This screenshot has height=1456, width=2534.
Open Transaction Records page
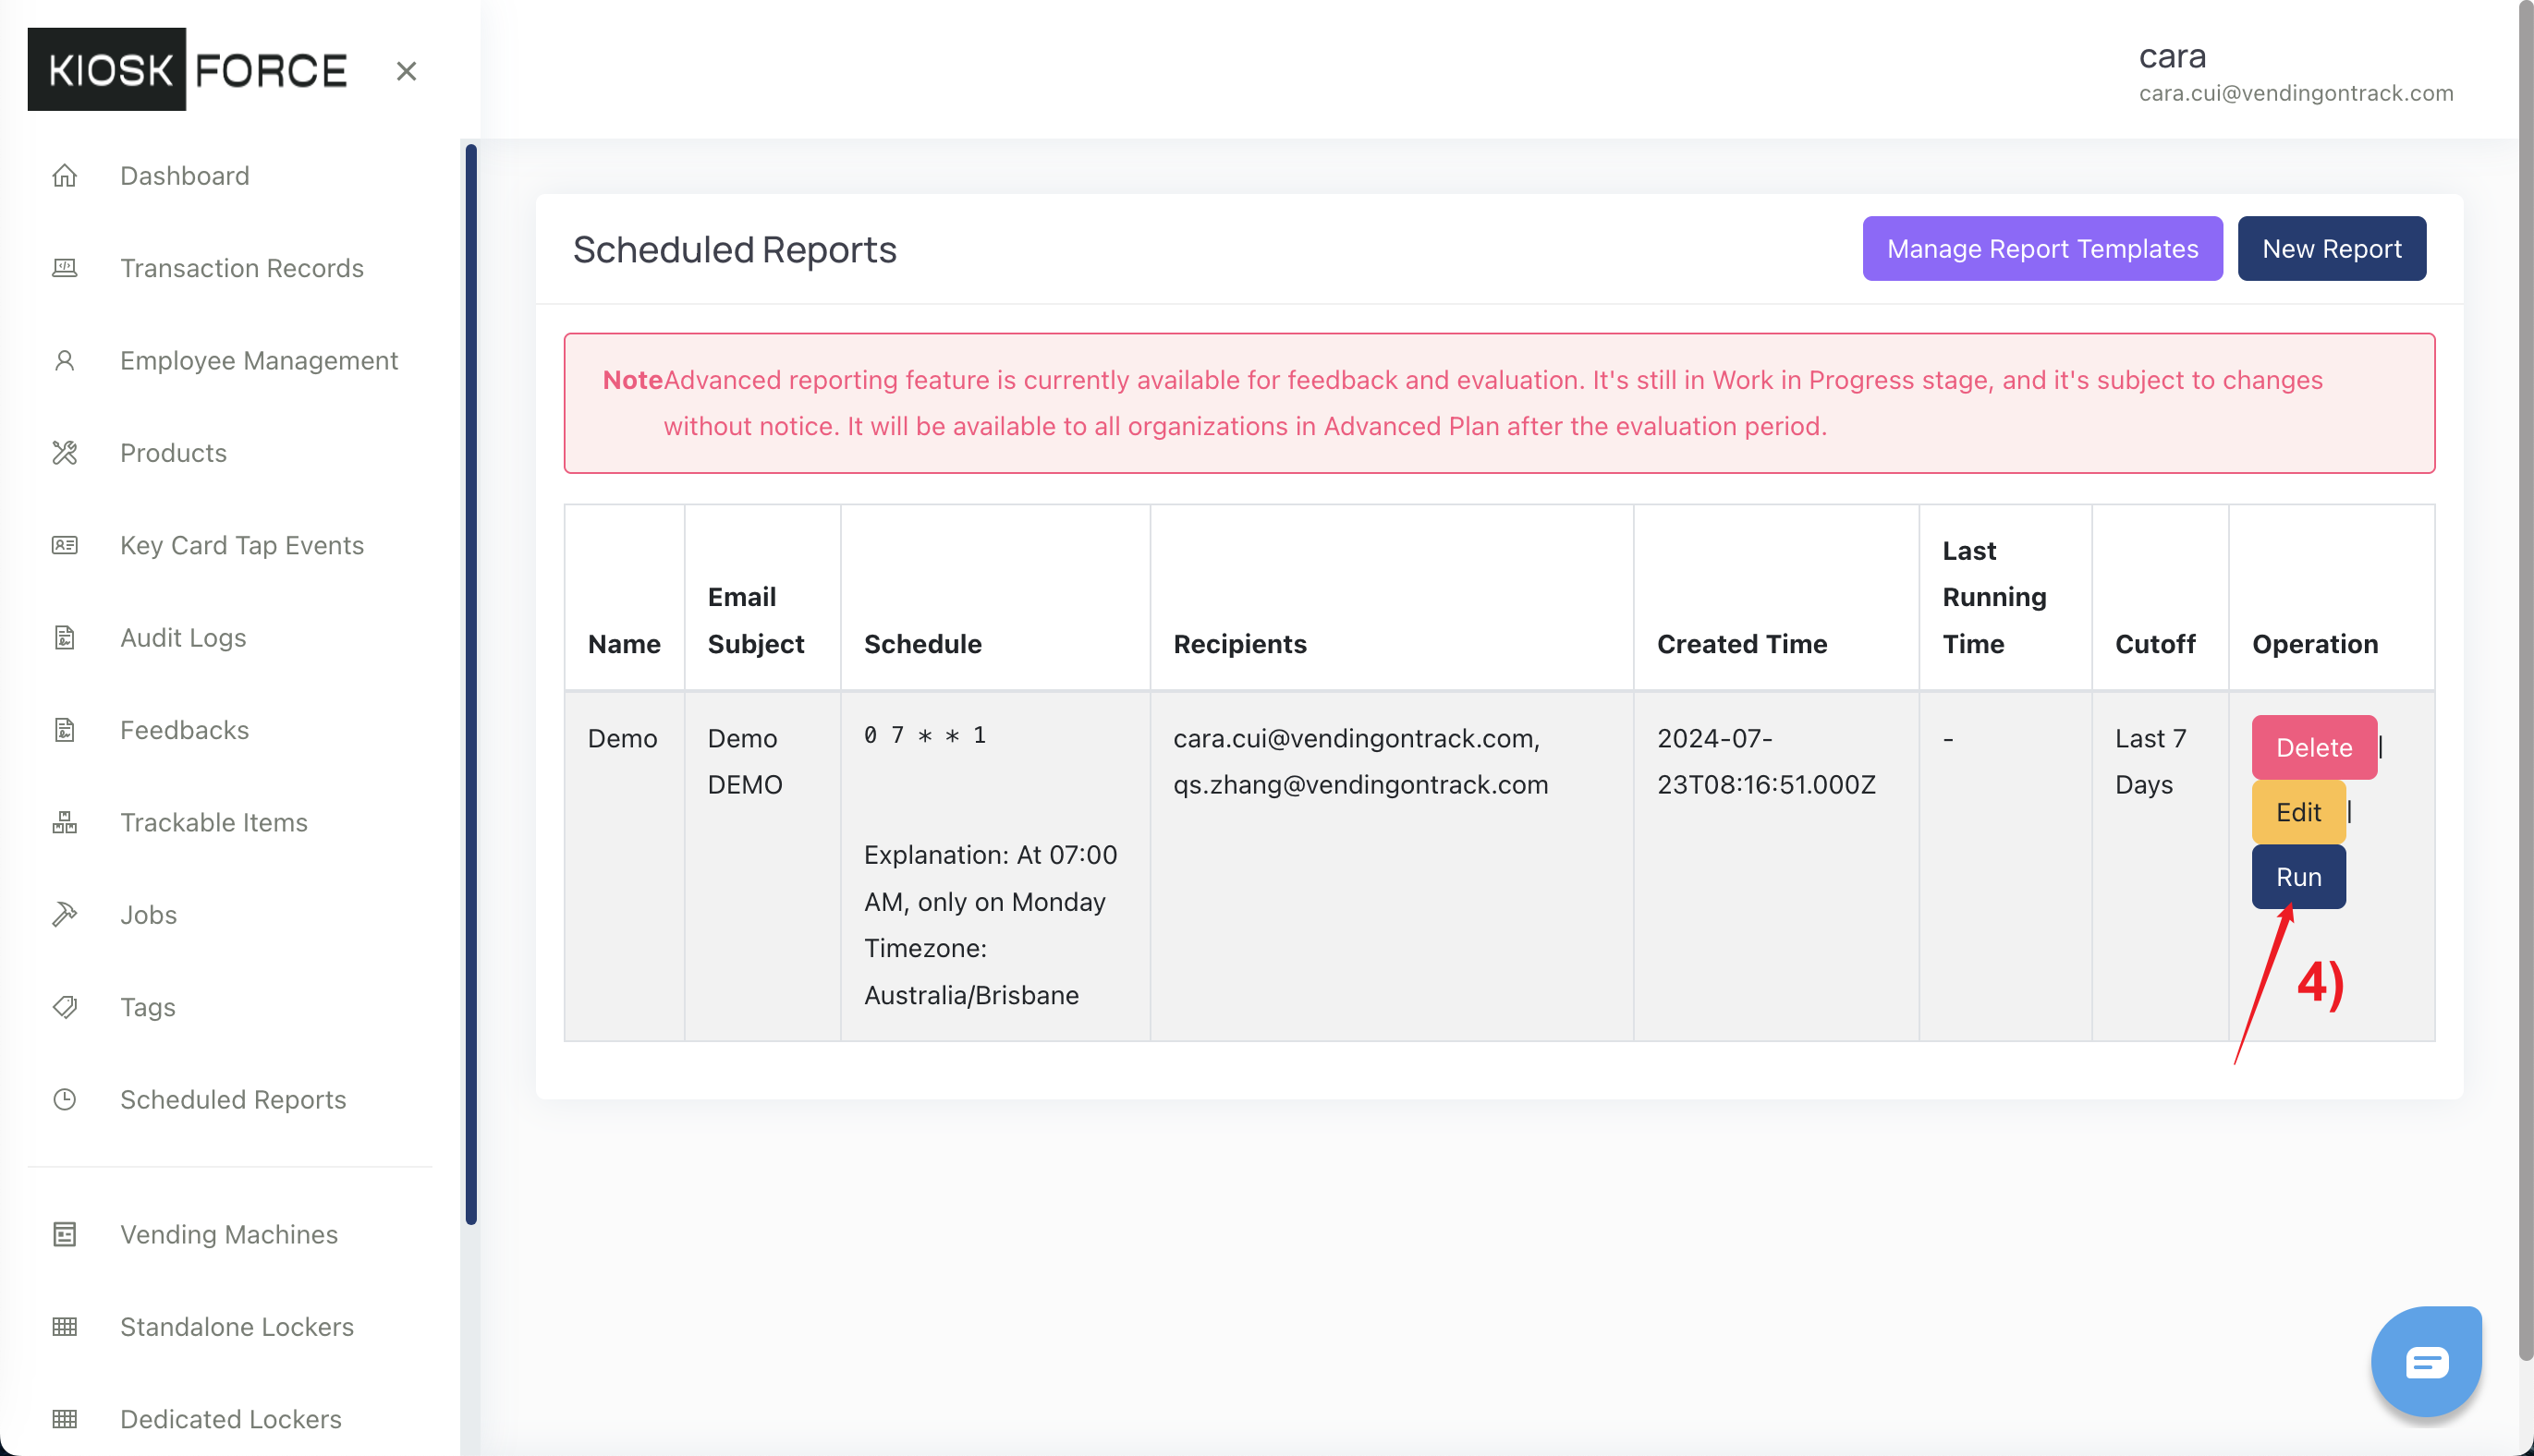242,268
